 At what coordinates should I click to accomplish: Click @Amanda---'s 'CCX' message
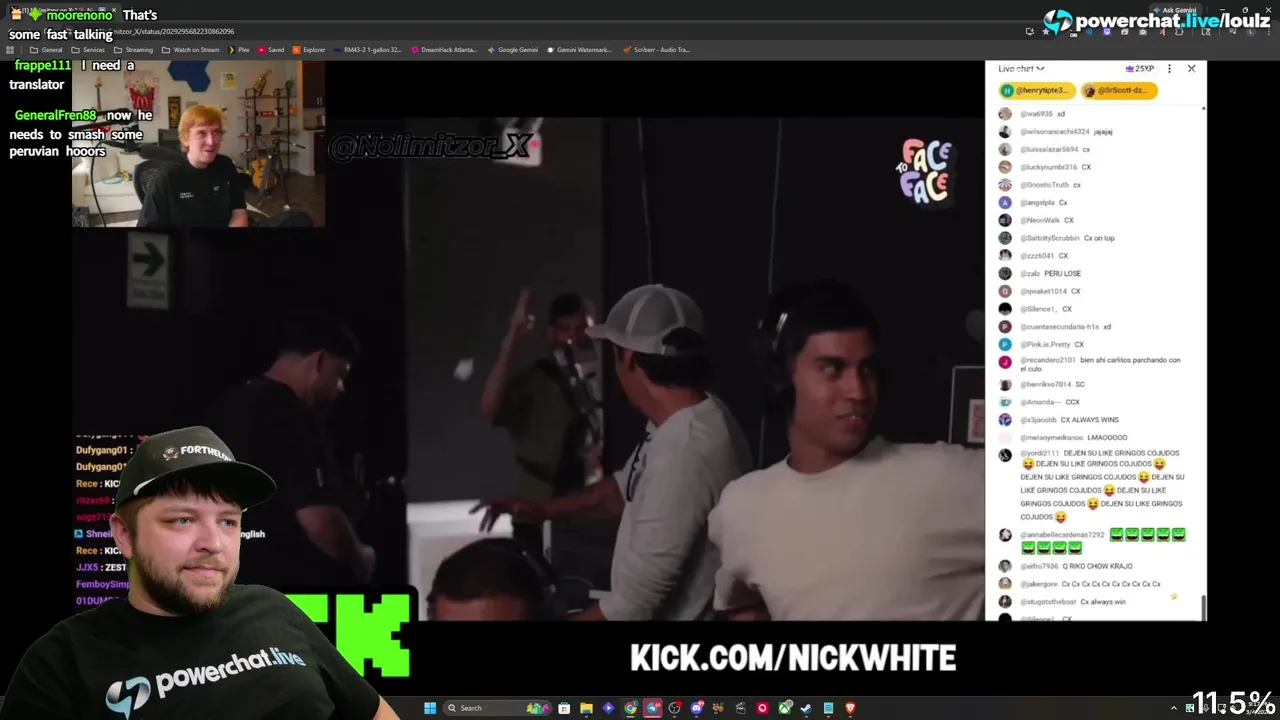click(1072, 402)
